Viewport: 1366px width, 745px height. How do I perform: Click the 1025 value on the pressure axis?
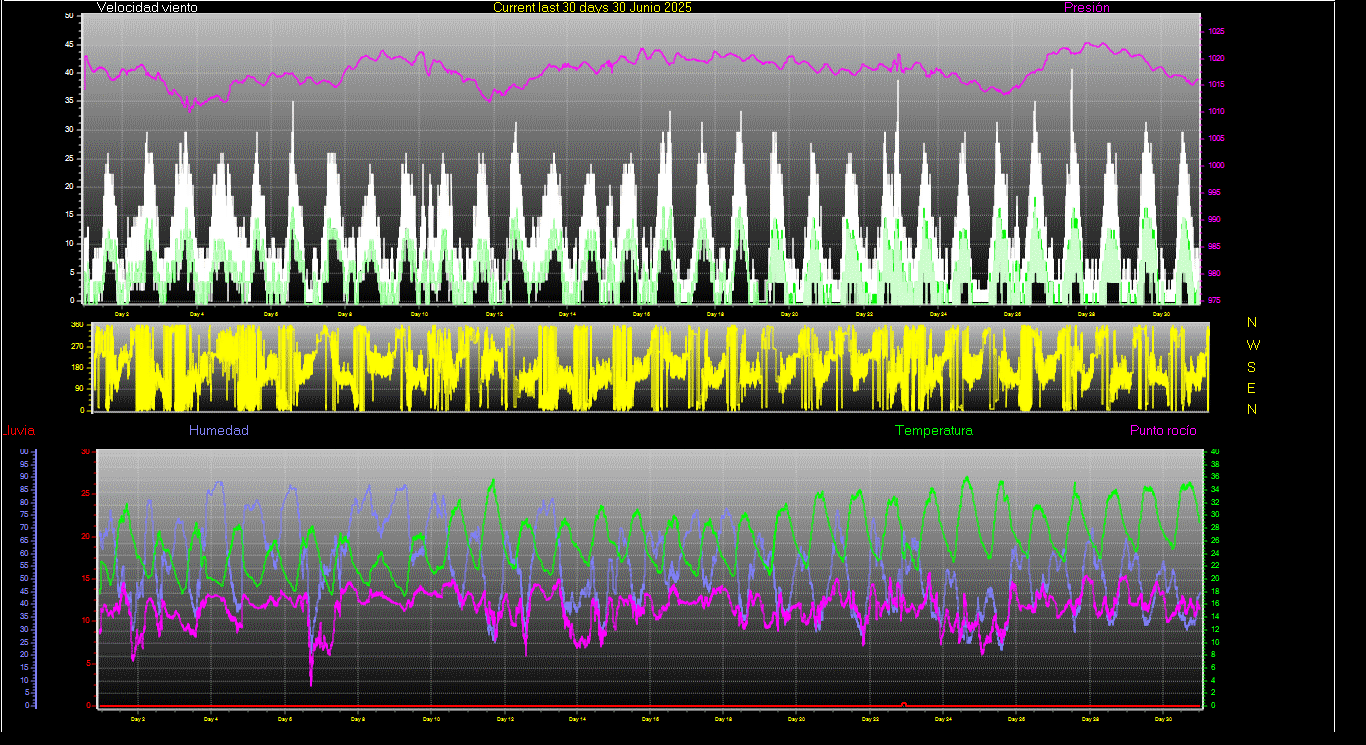1216,32
